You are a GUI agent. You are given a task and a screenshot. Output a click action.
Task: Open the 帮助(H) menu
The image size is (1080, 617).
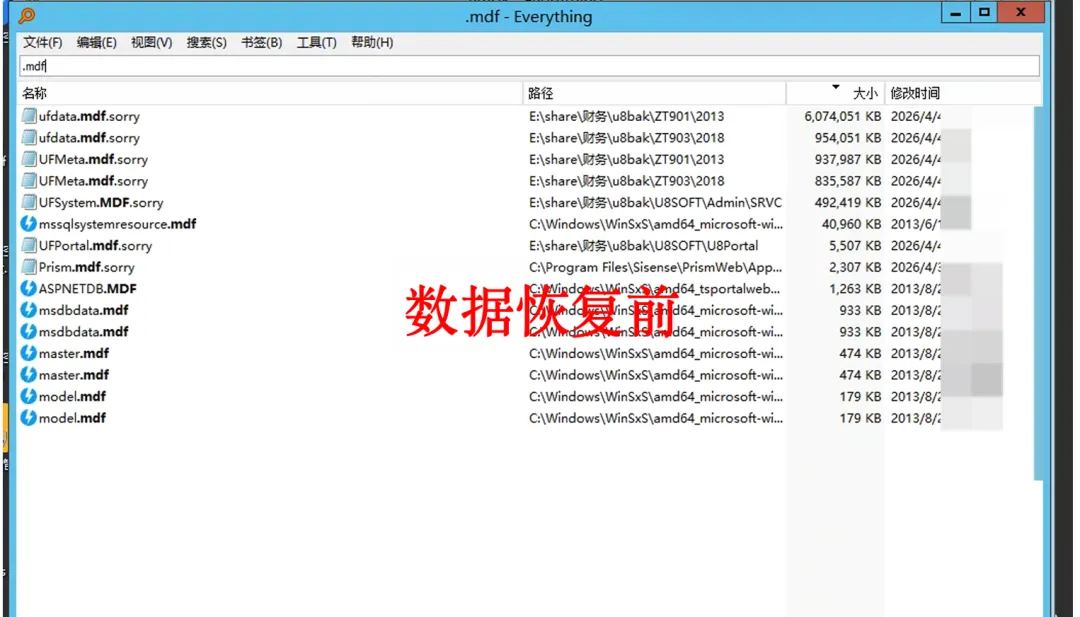372,43
